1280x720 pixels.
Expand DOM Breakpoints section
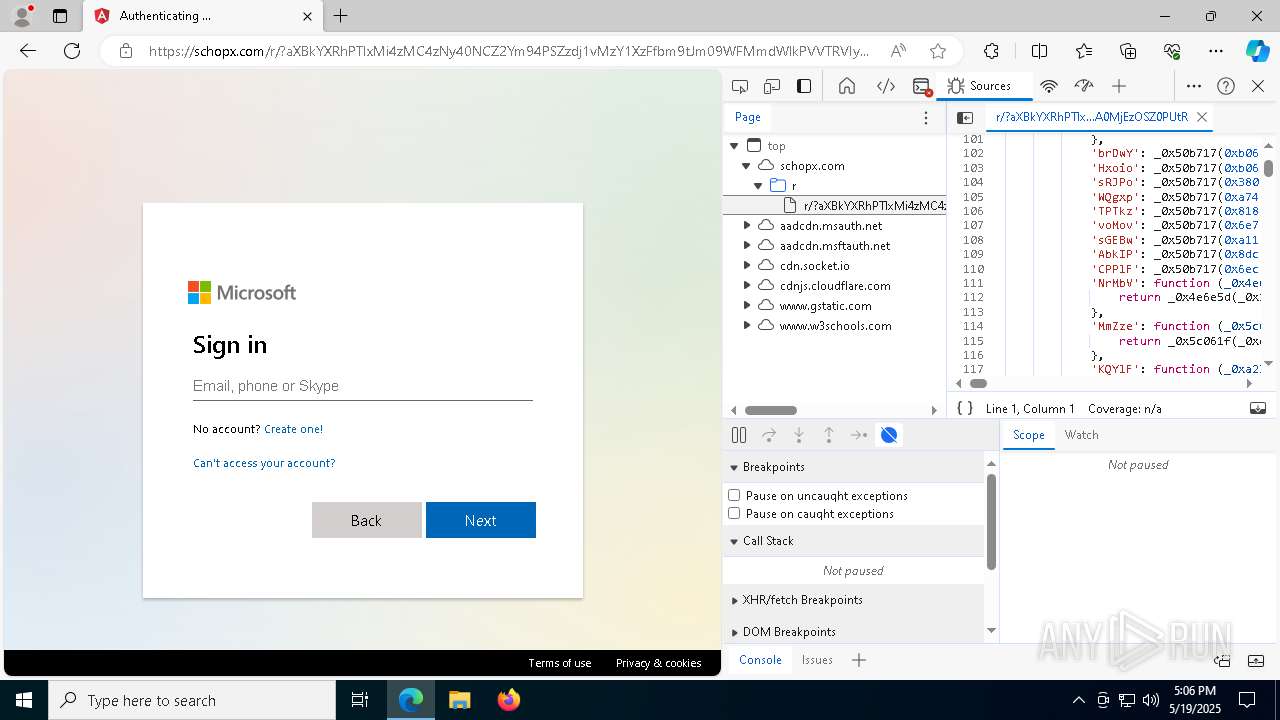(x=853, y=632)
